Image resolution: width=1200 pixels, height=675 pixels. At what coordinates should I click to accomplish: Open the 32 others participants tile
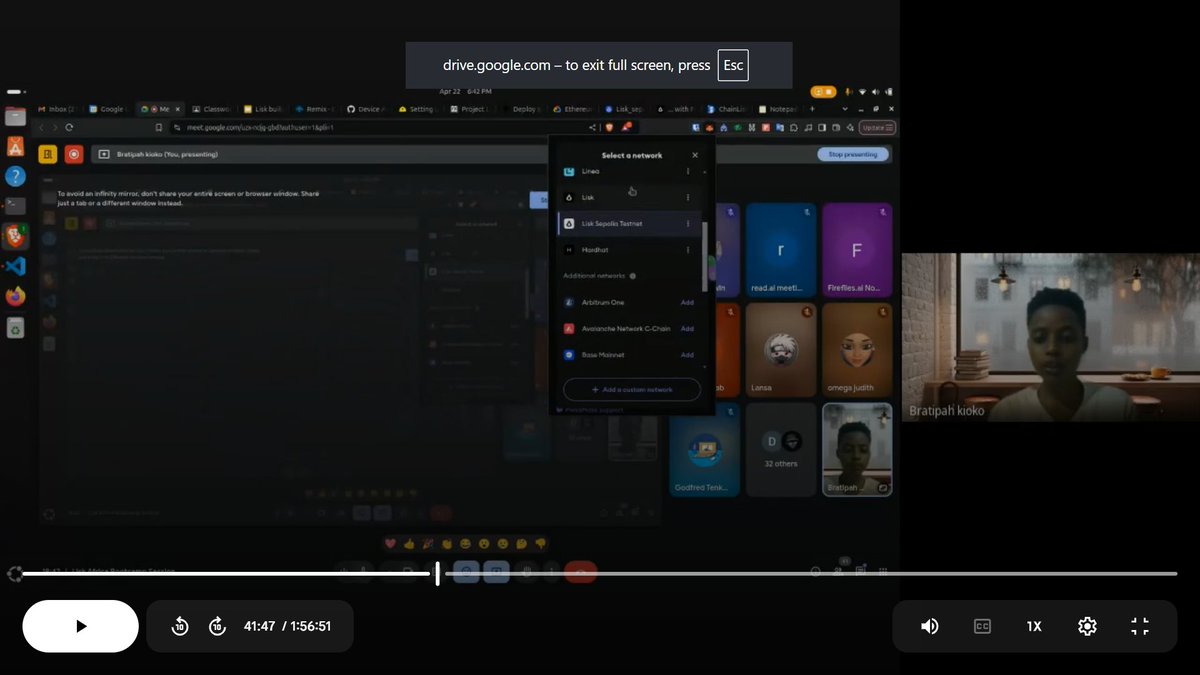click(x=780, y=449)
